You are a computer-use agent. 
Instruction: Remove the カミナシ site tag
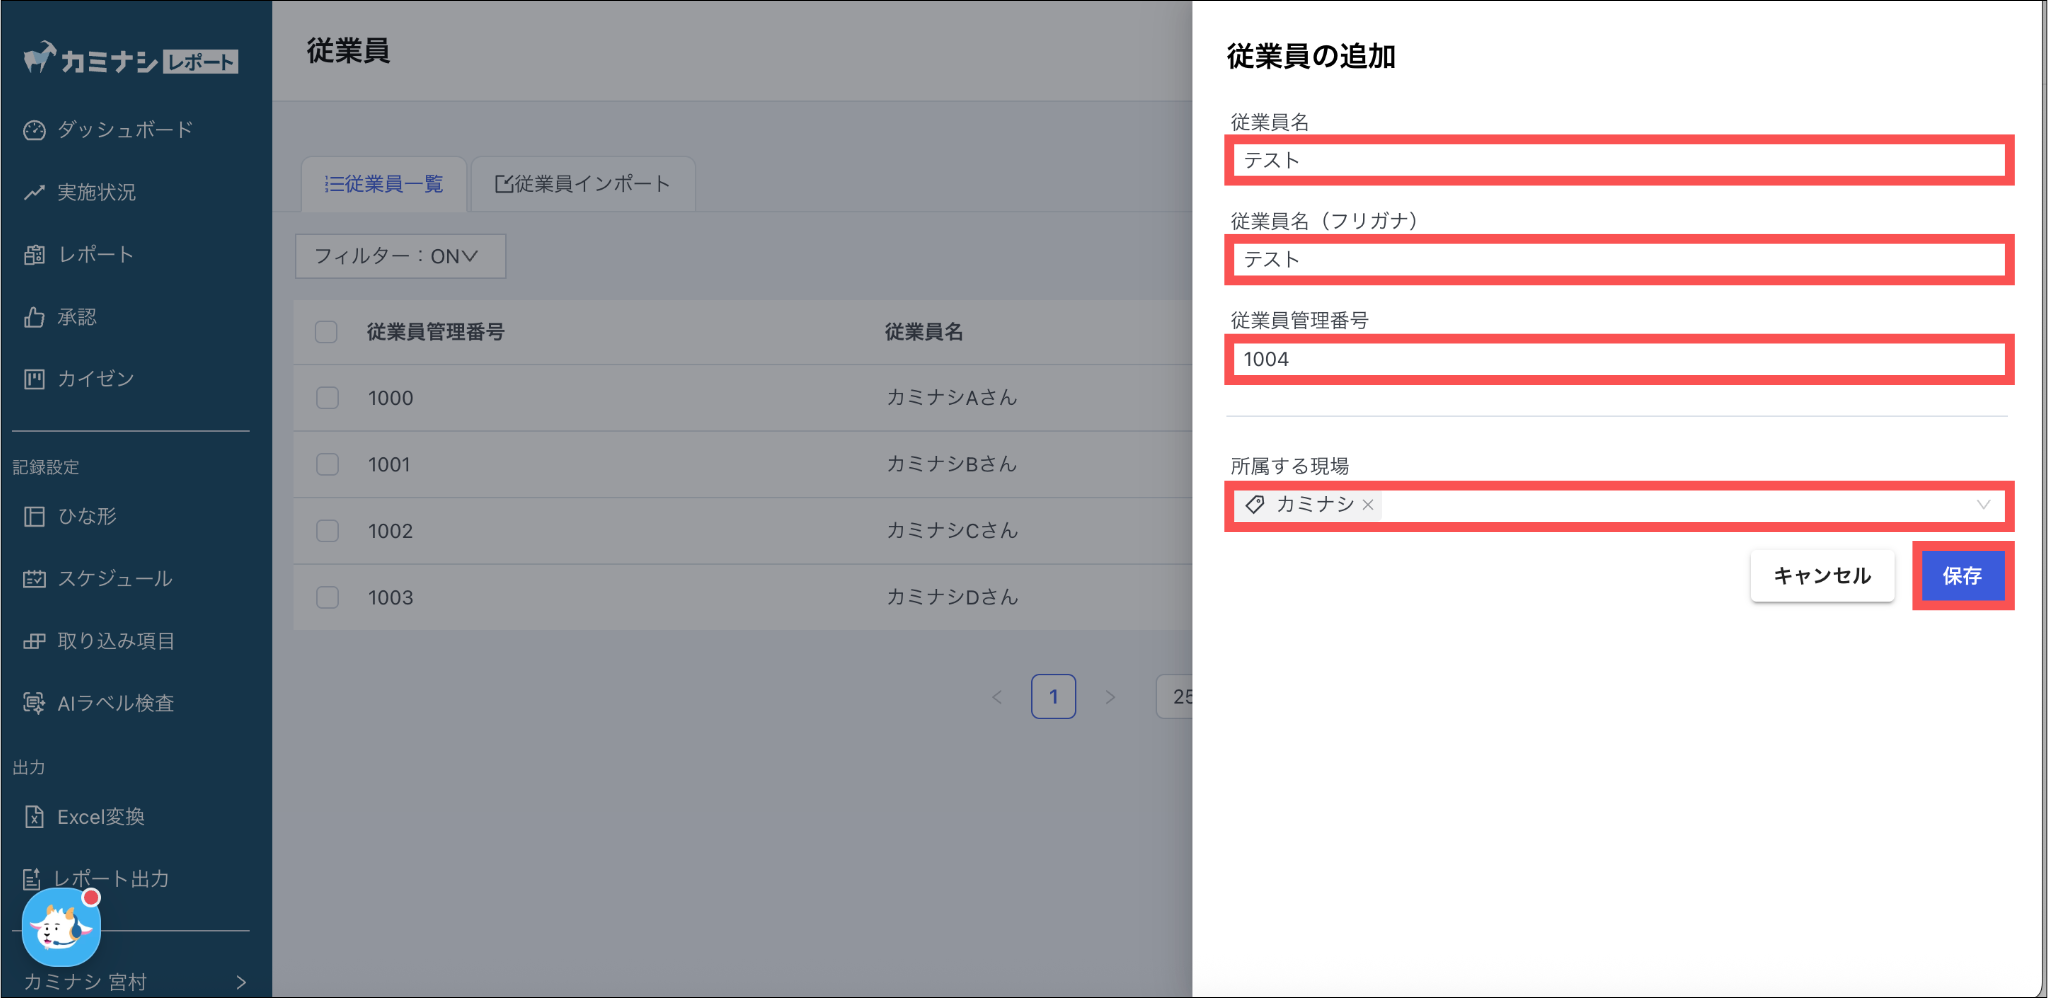coord(1368,505)
